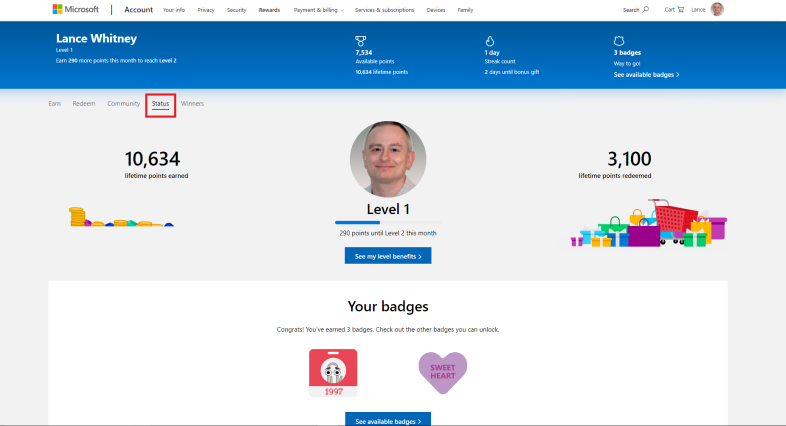Click the 10,634 lifetime points earned value
This screenshot has height=426, width=786.
pyautogui.click(x=152, y=159)
